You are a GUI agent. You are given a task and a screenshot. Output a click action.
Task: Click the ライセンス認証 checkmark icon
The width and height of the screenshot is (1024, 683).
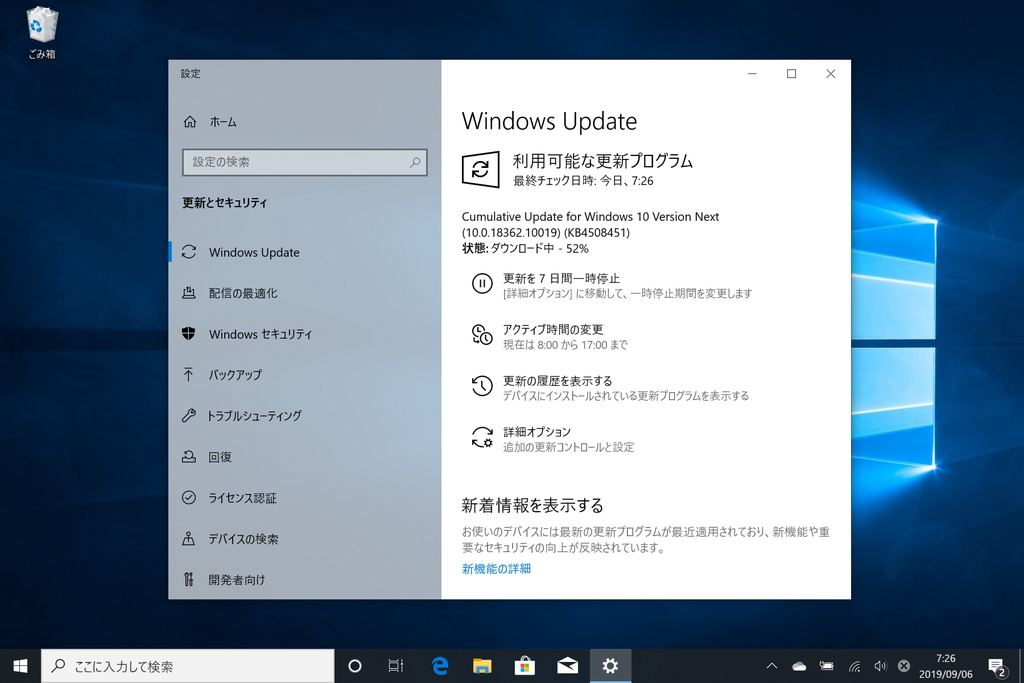click(x=189, y=498)
